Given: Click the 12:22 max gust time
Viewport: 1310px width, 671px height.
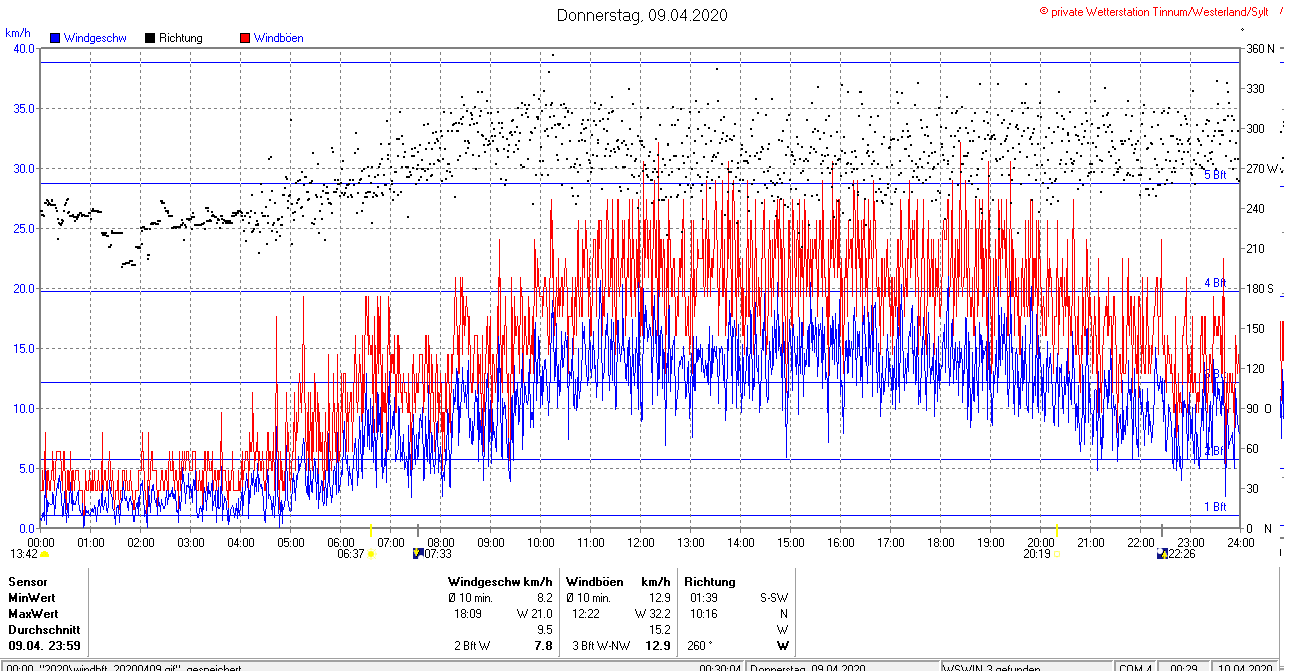Looking at the screenshot, I should click(x=585, y=613).
